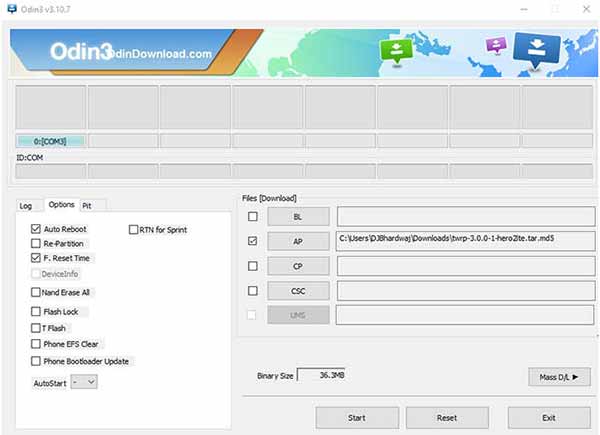This screenshot has width=600, height=435.
Task: Click the Odin3 logo in banner
Action: pos(81,52)
